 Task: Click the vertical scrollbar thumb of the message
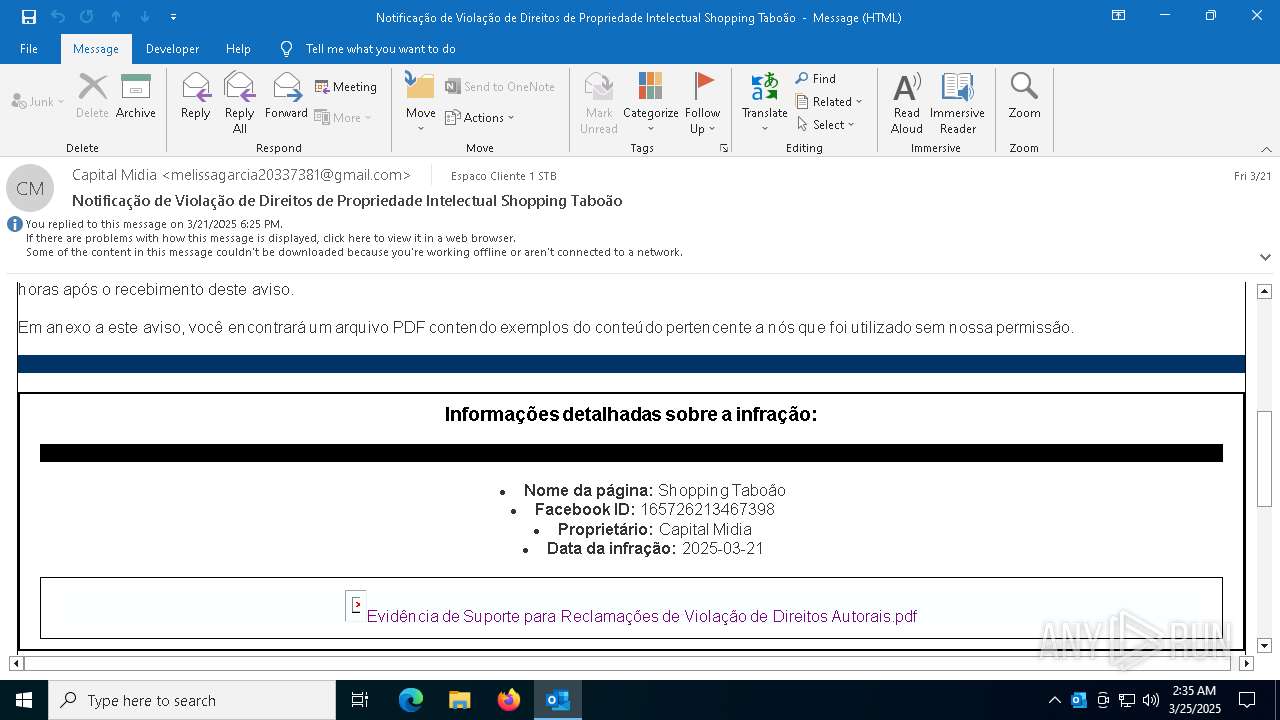(1264, 458)
